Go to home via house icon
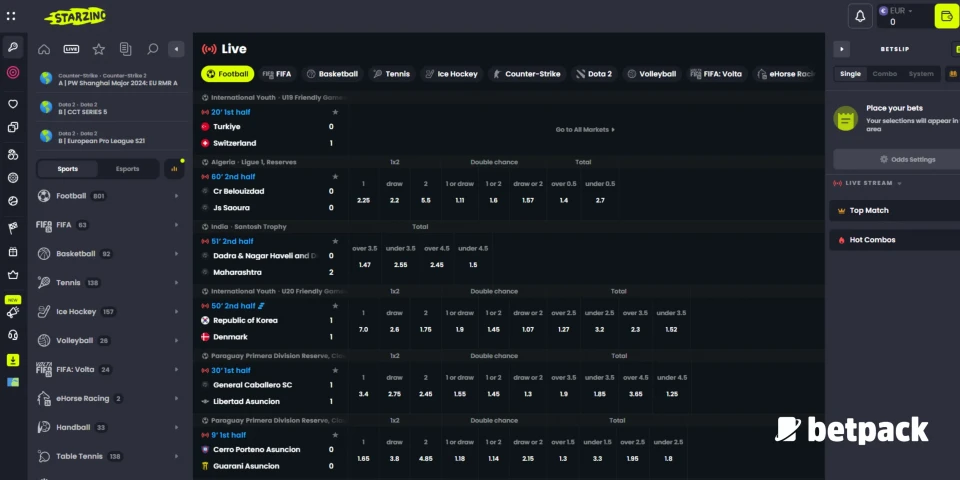The image size is (960, 480). click(x=44, y=49)
